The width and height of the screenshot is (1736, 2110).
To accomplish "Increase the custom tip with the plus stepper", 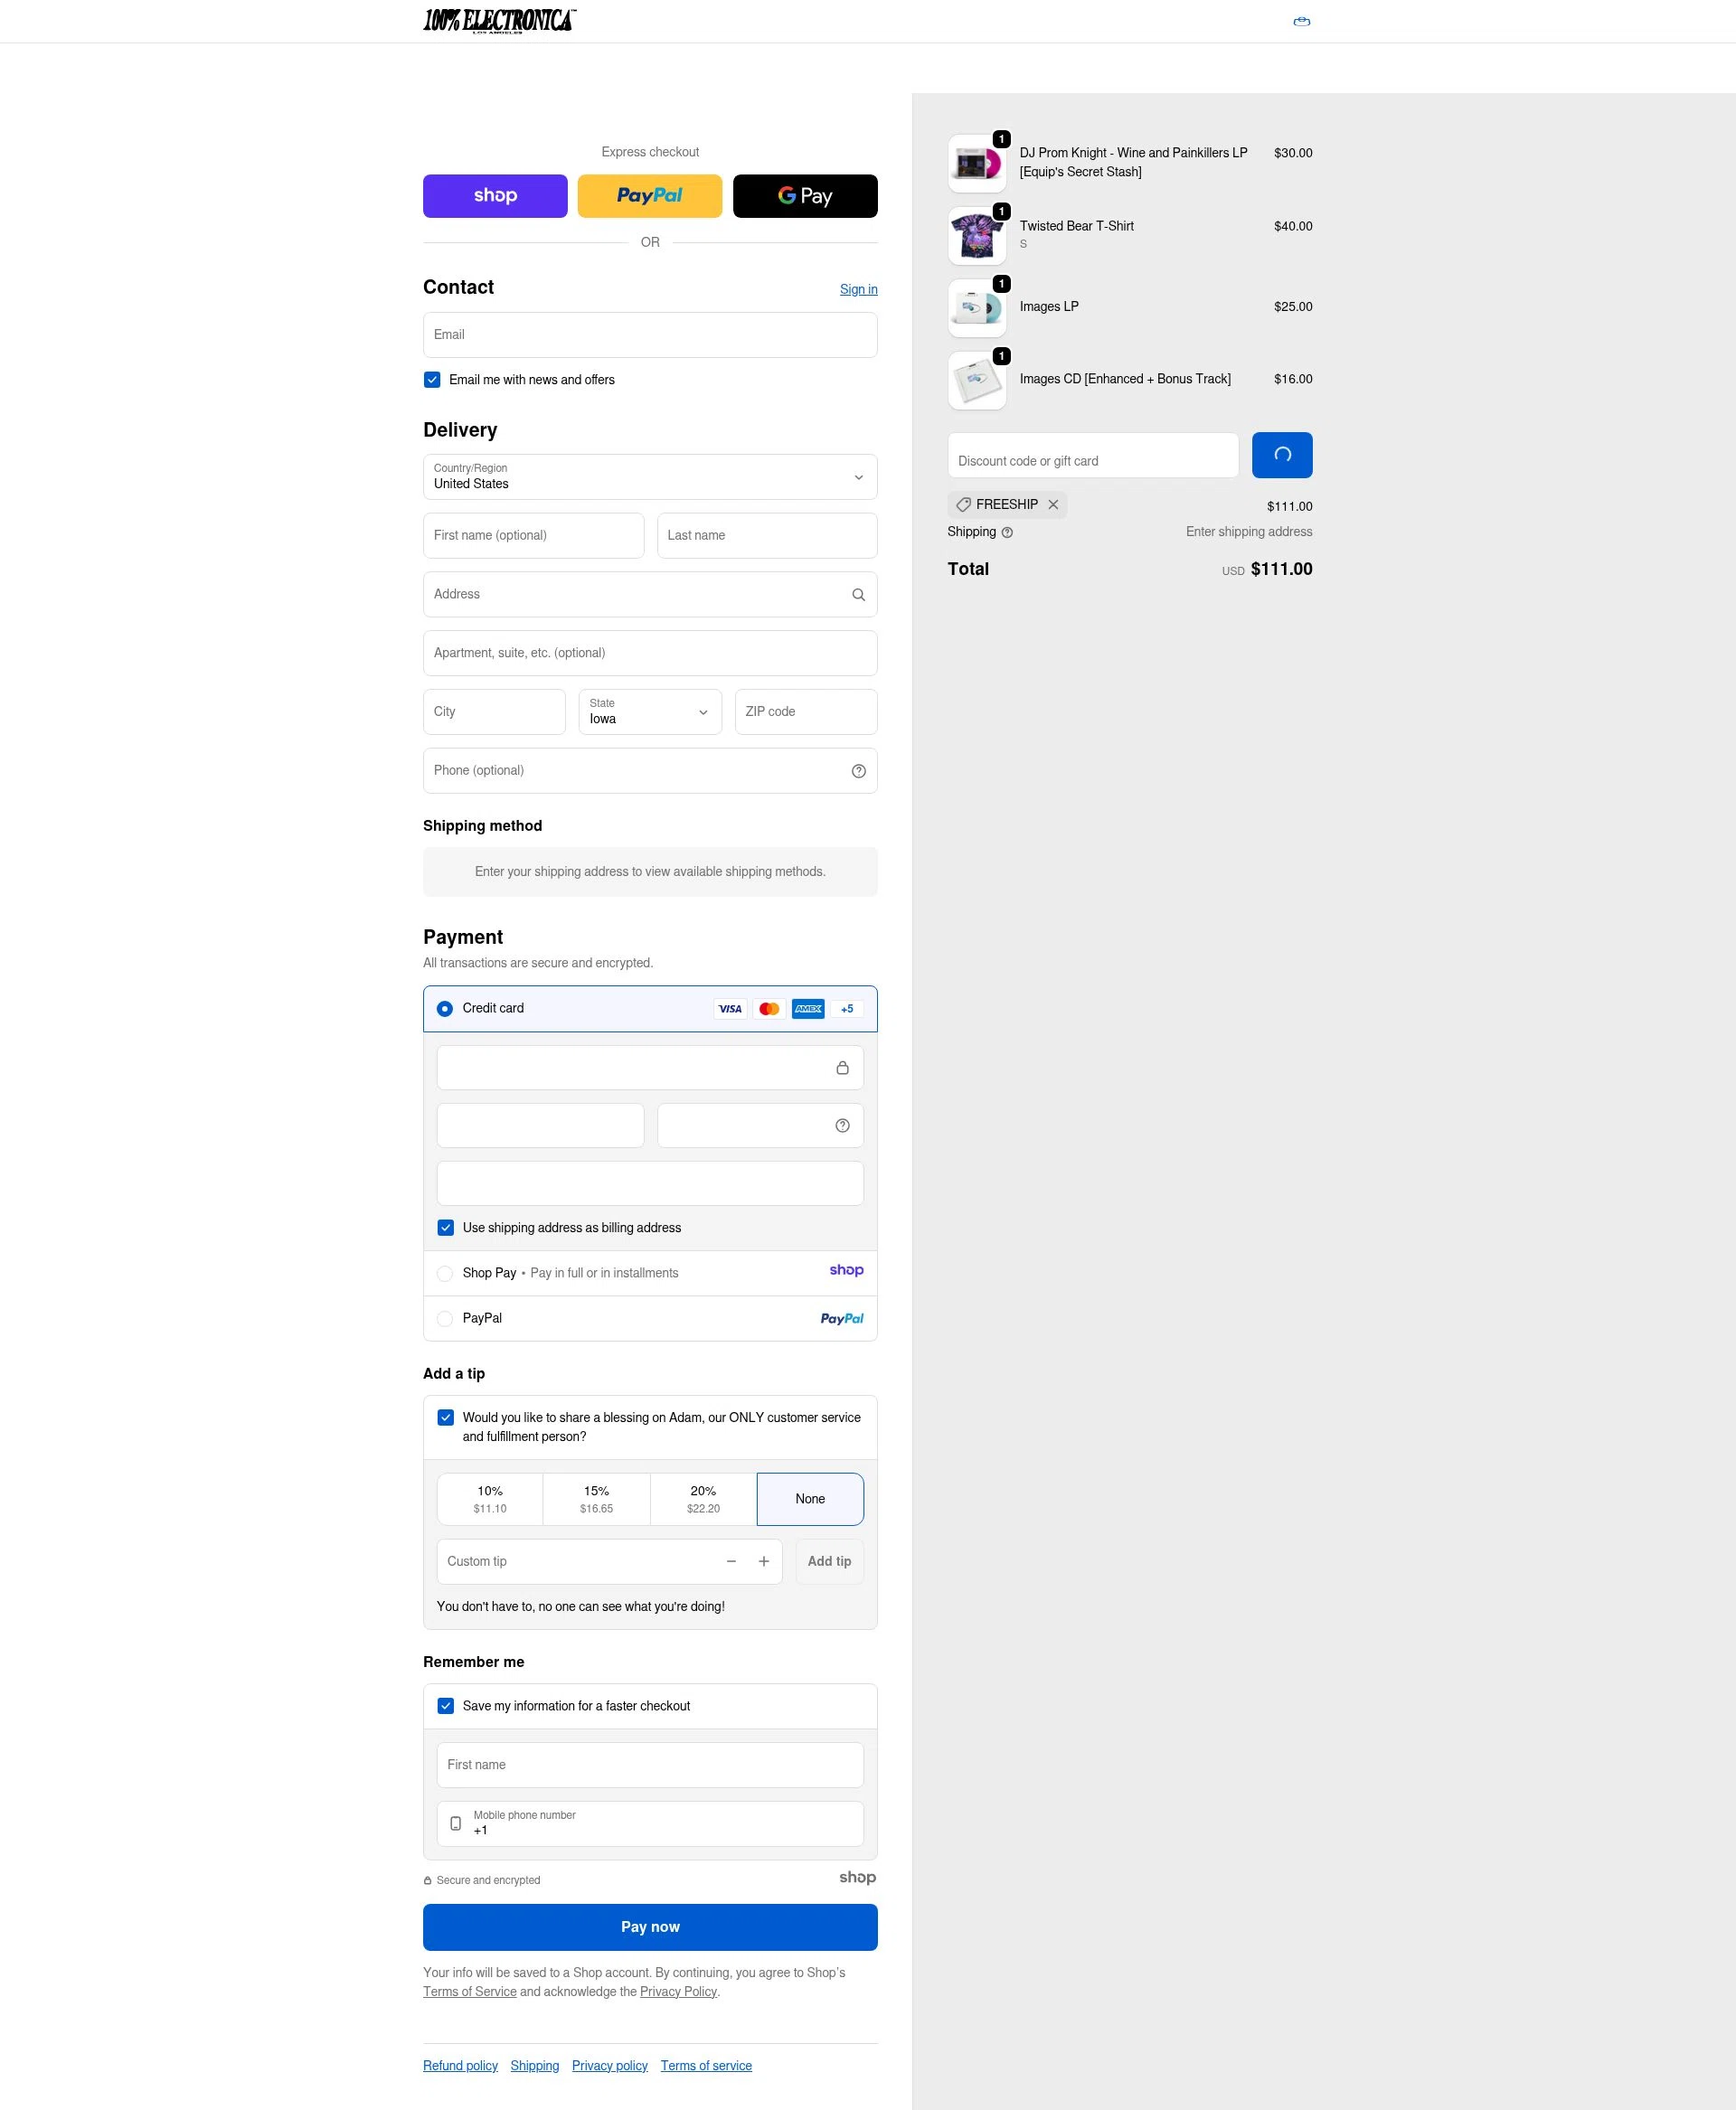I will click(x=763, y=1561).
